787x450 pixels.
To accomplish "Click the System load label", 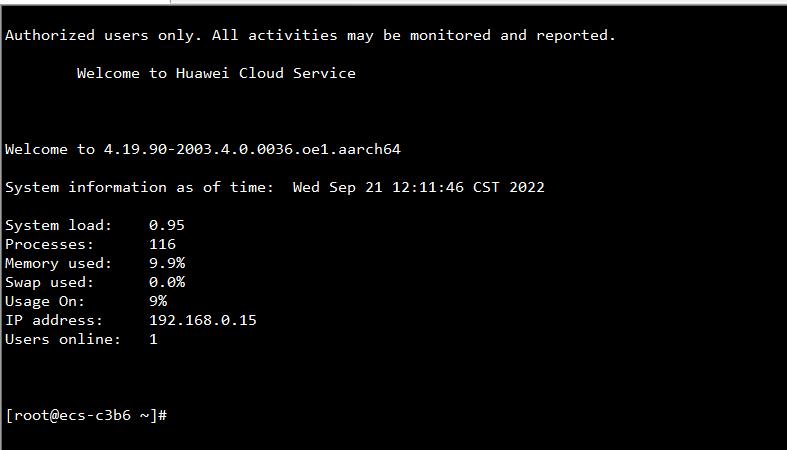I will pyautogui.click(x=59, y=225).
